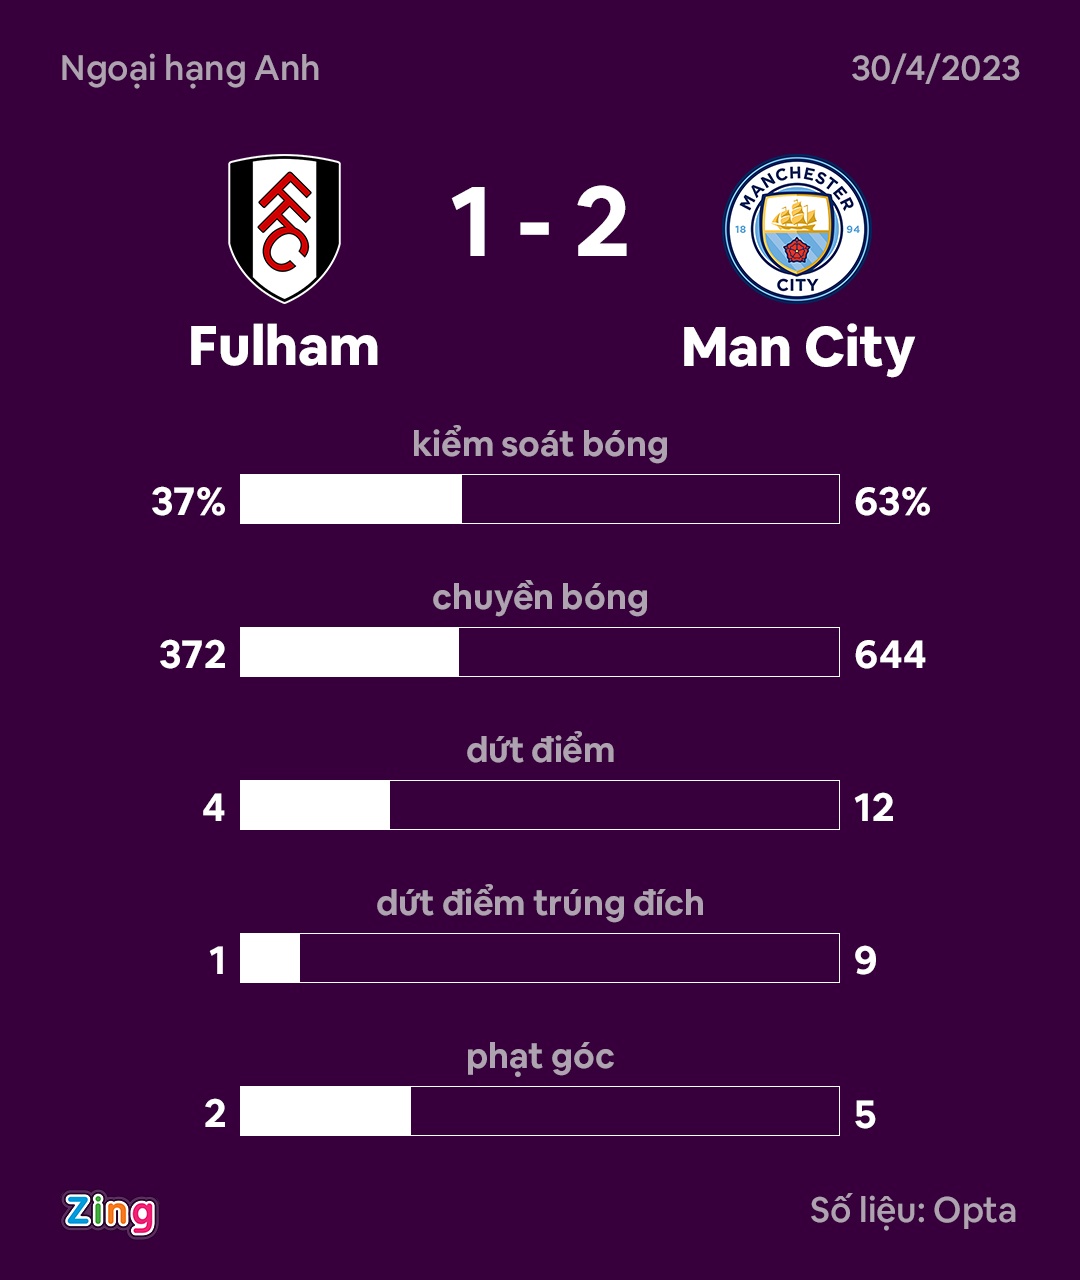The image size is (1080, 1280).
Task: Click the Ngoại hạng Anh league label
Action: point(190,68)
